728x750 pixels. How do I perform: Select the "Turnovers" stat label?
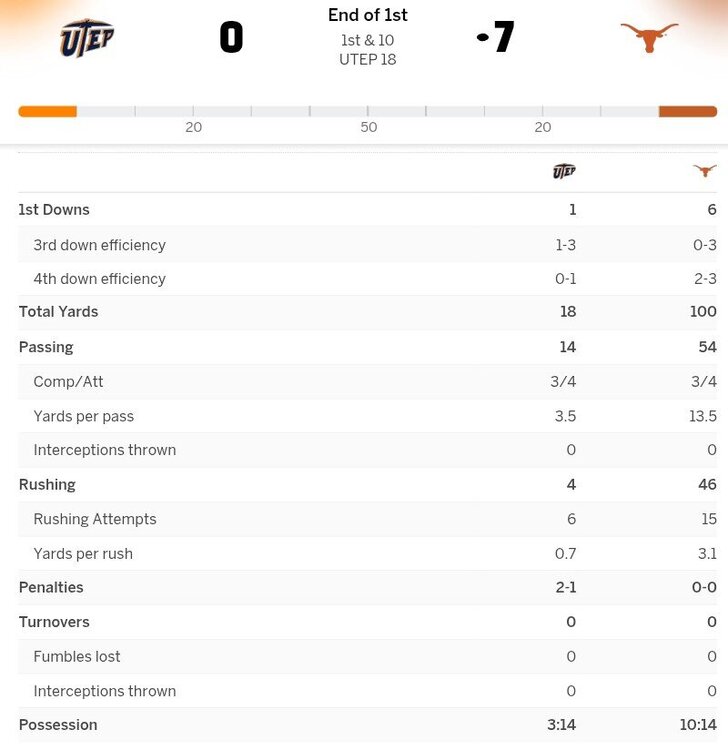tap(54, 622)
